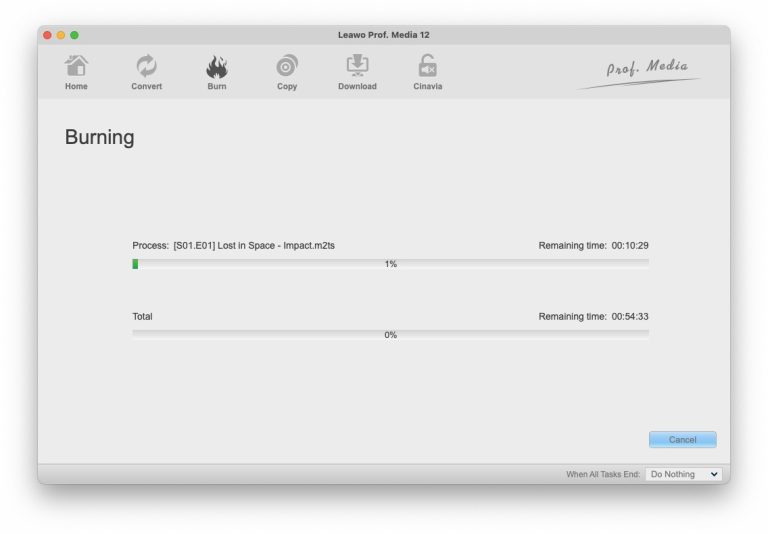
Task: Click the Total progress bar at 0%
Action: click(x=390, y=335)
